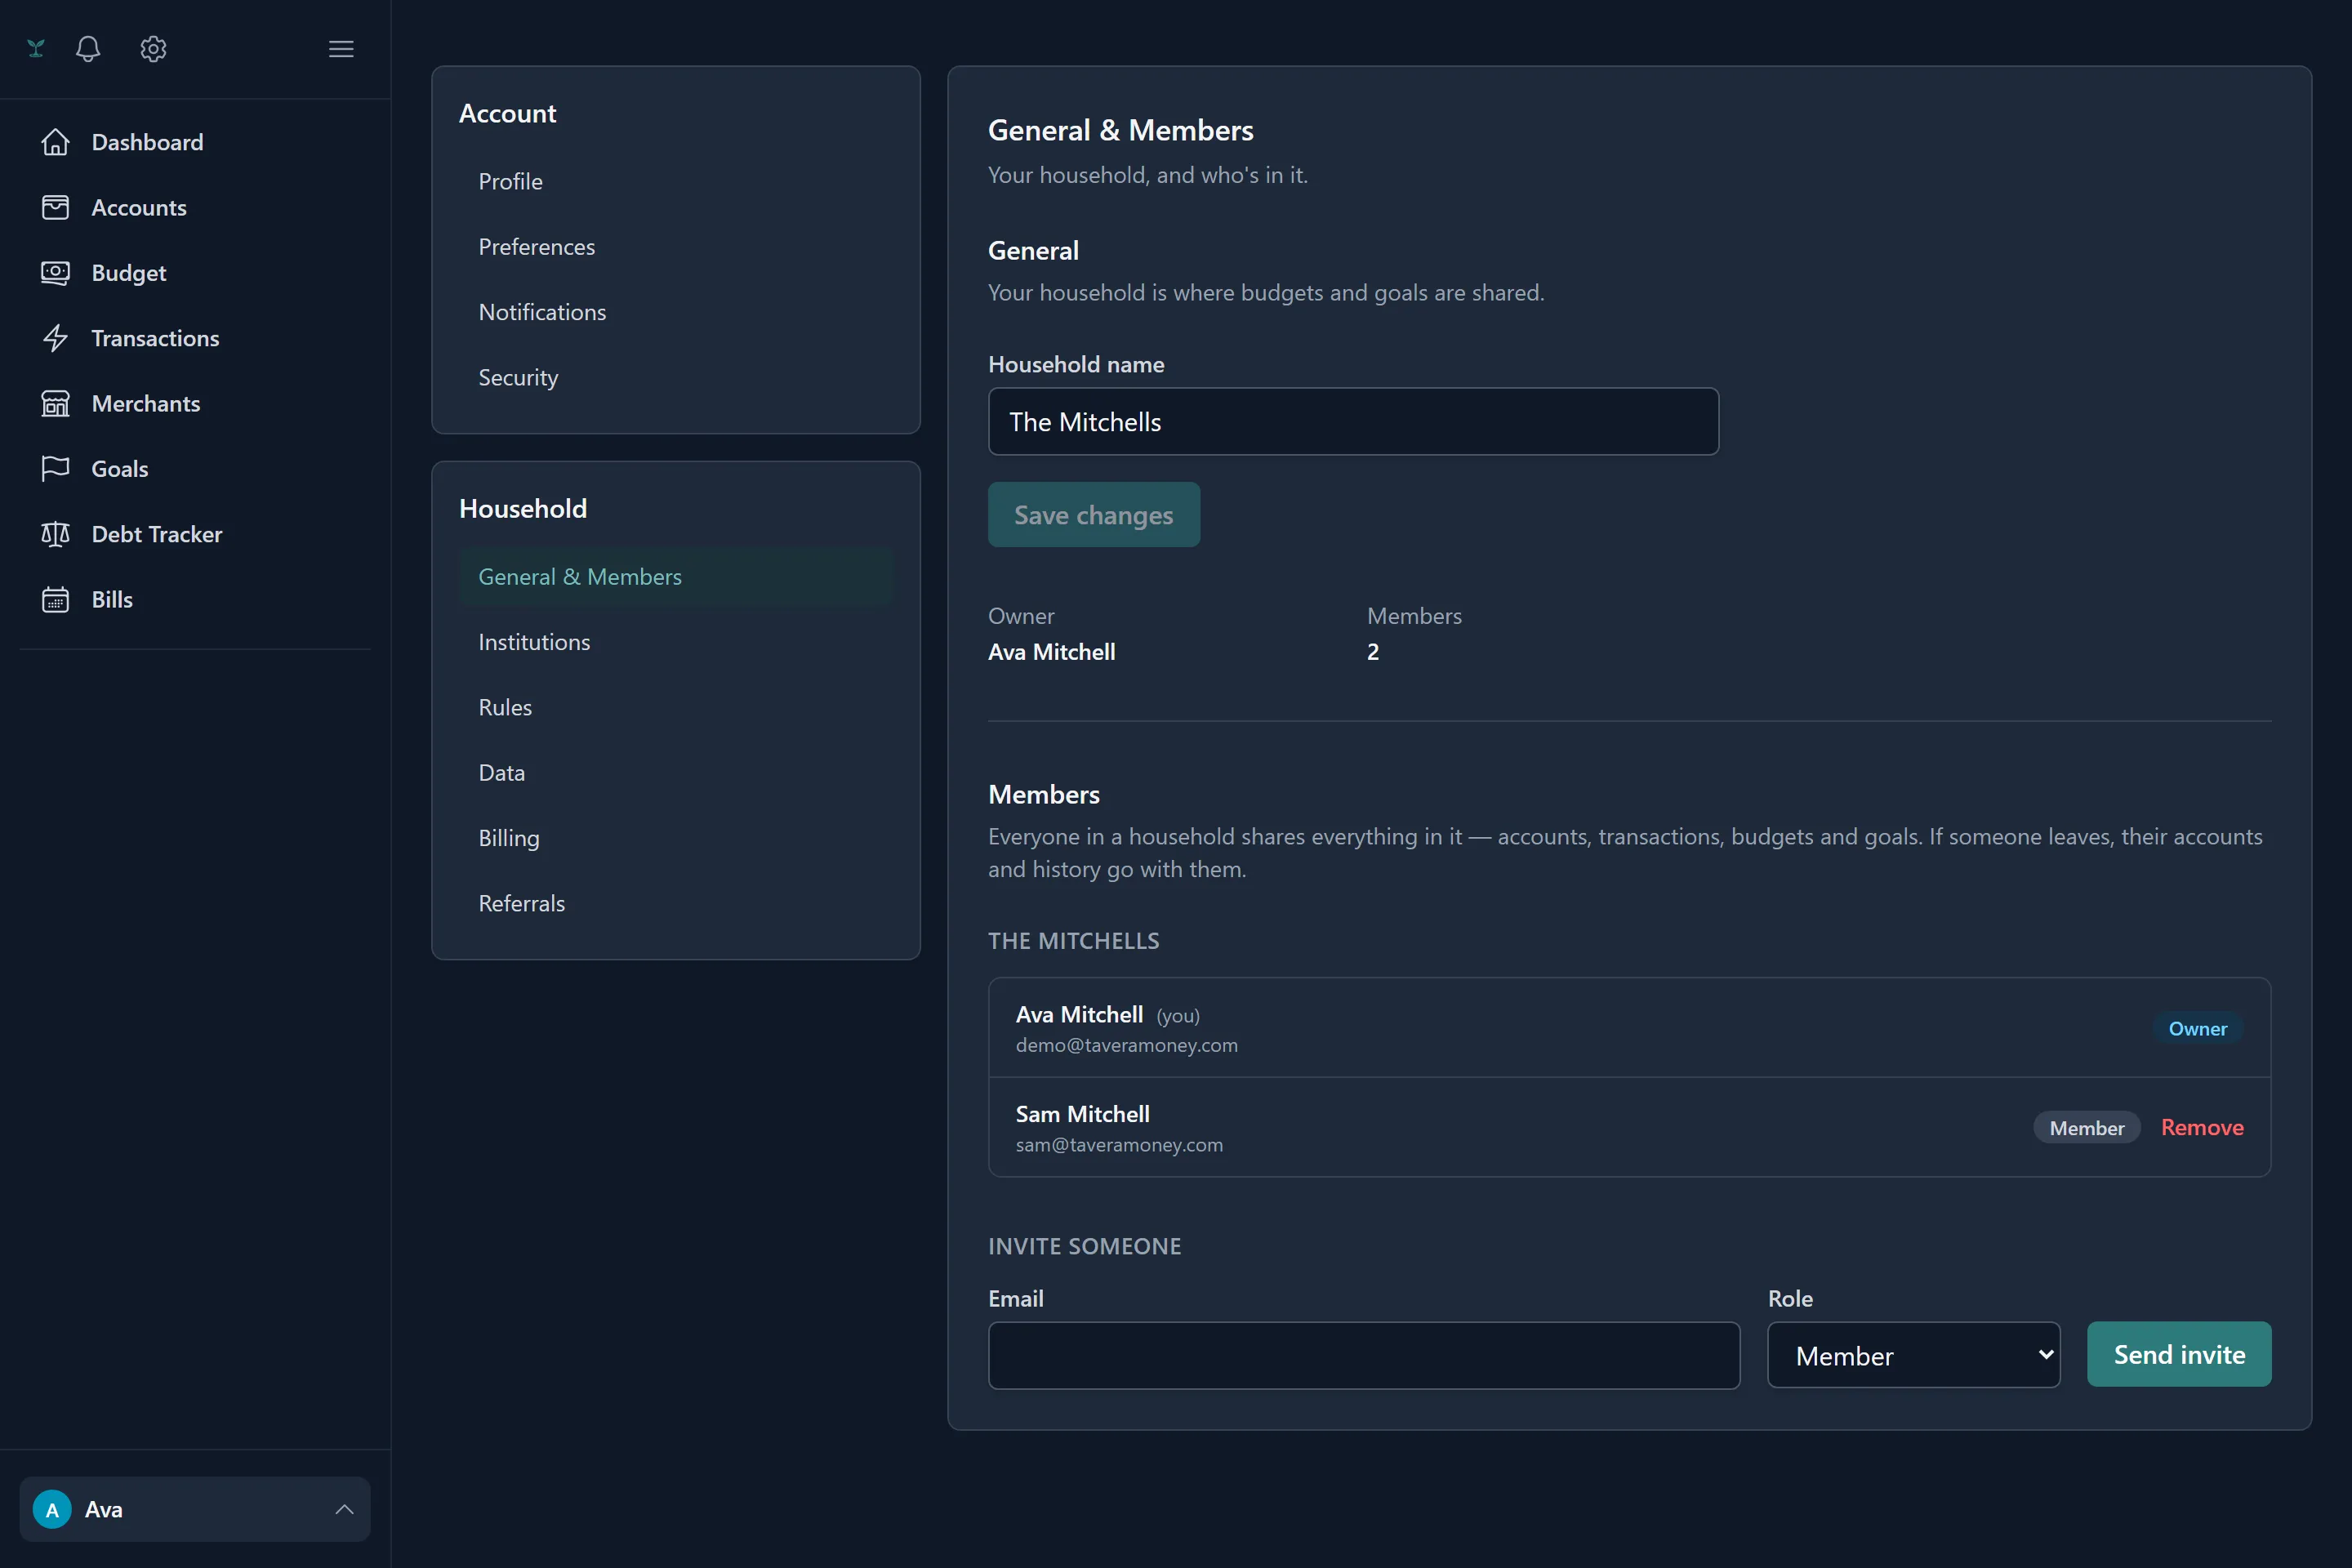Click the Members count value 2

[1373, 652]
